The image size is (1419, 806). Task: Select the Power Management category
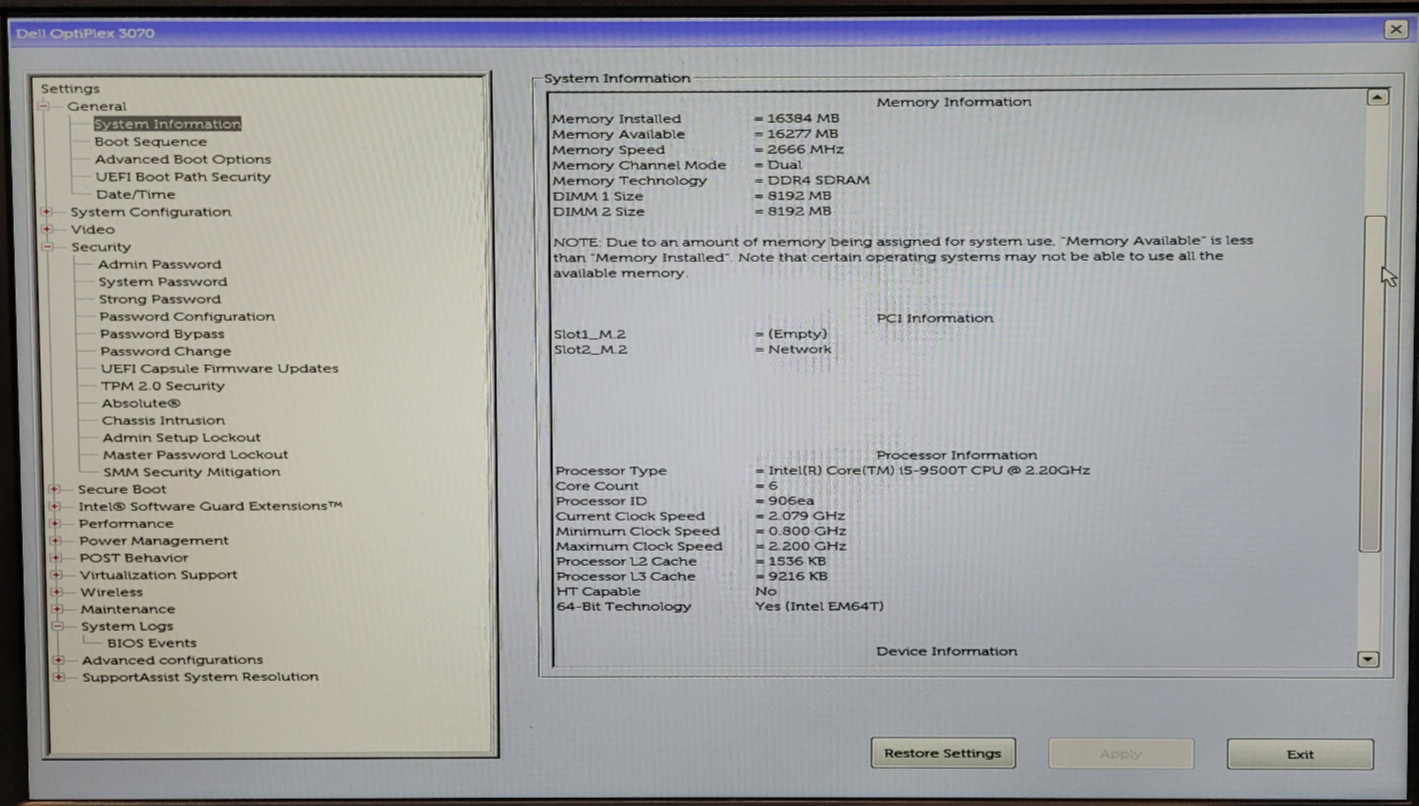pyautogui.click(x=154, y=541)
